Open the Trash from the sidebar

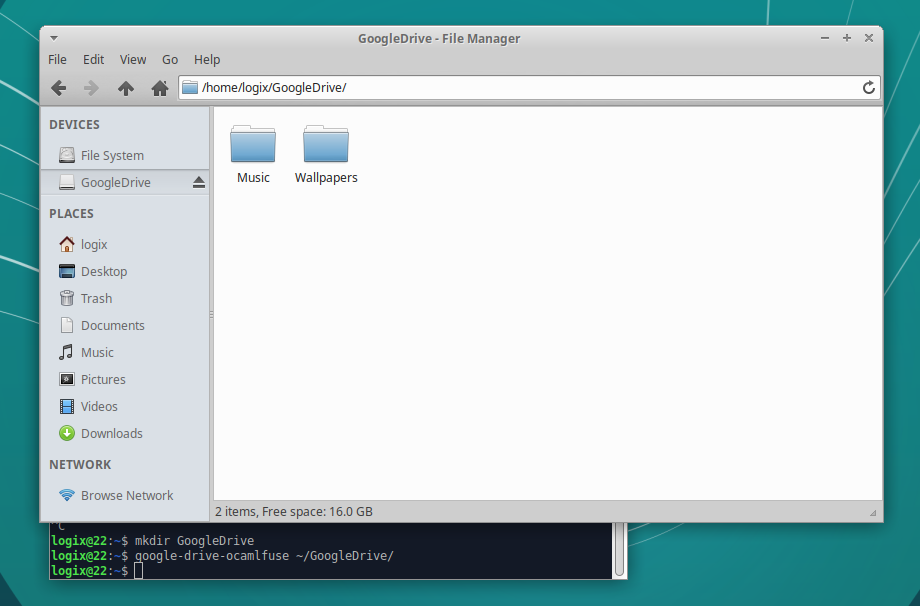tap(97, 298)
